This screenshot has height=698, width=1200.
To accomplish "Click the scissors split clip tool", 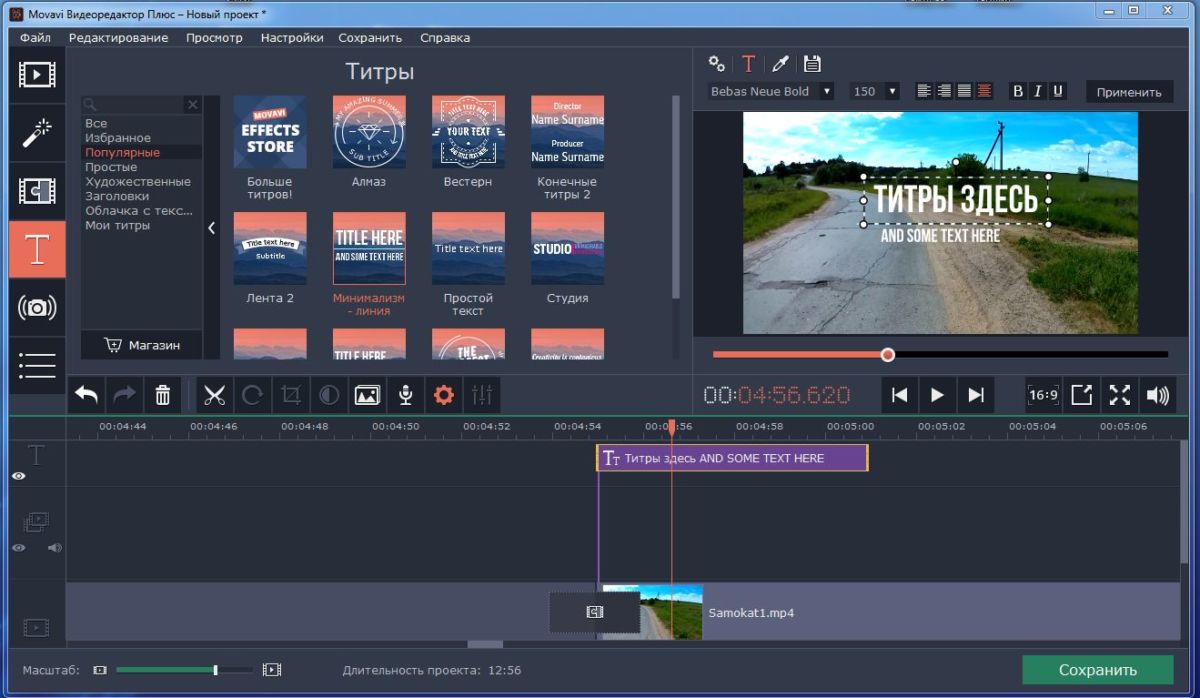I will click(x=214, y=395).
